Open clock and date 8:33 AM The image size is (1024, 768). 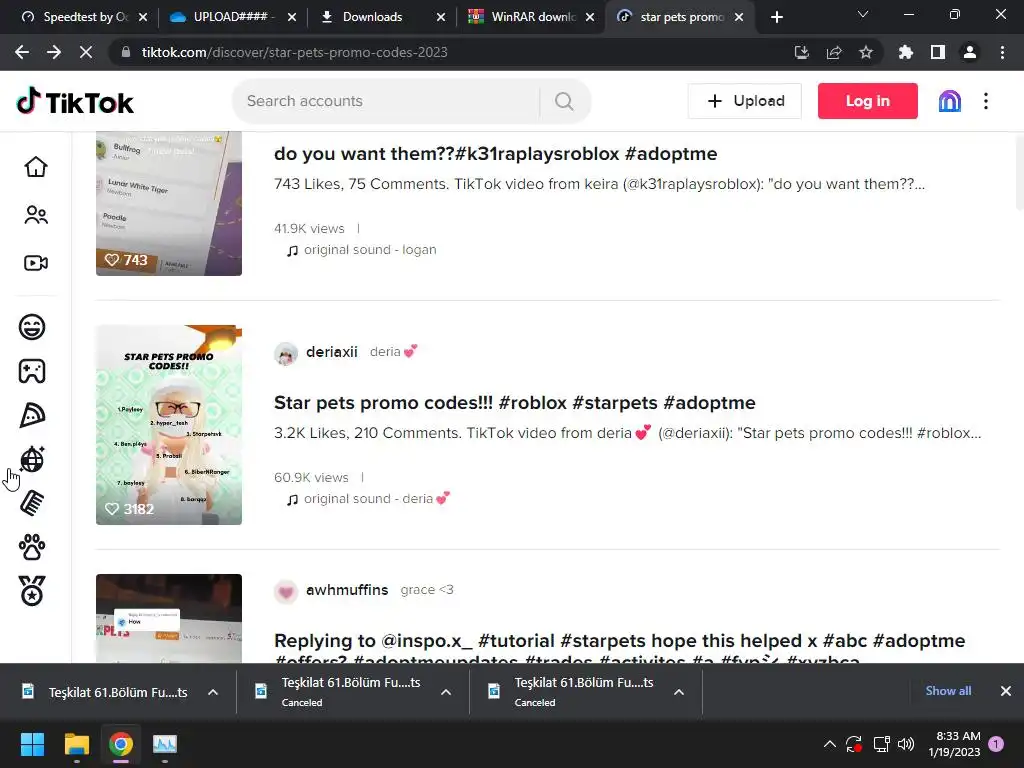point(955,744)
